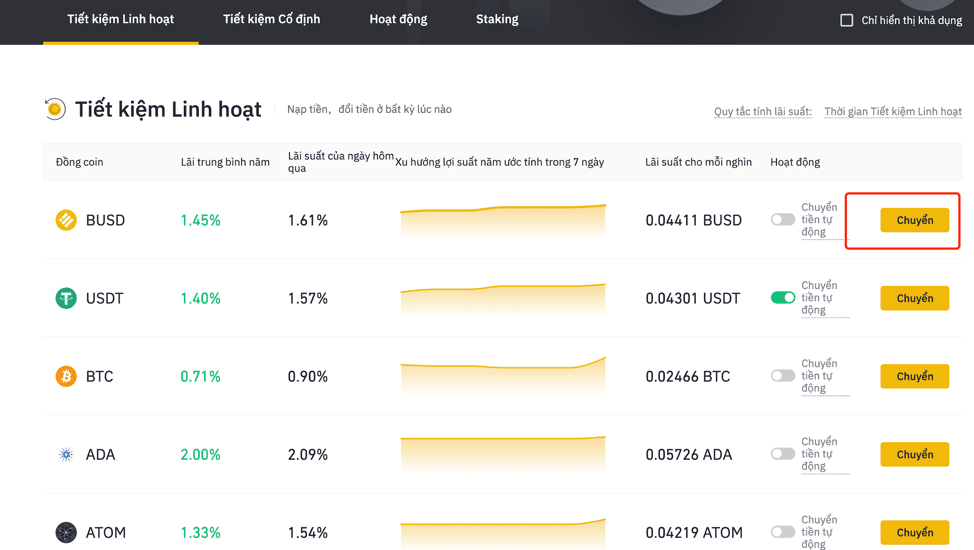This screenshot has height=550, width=974.
Task: Click the Tiết kiệm Linh hoạt heading icon
Action: pyautogui.click(x=55, y=109)
